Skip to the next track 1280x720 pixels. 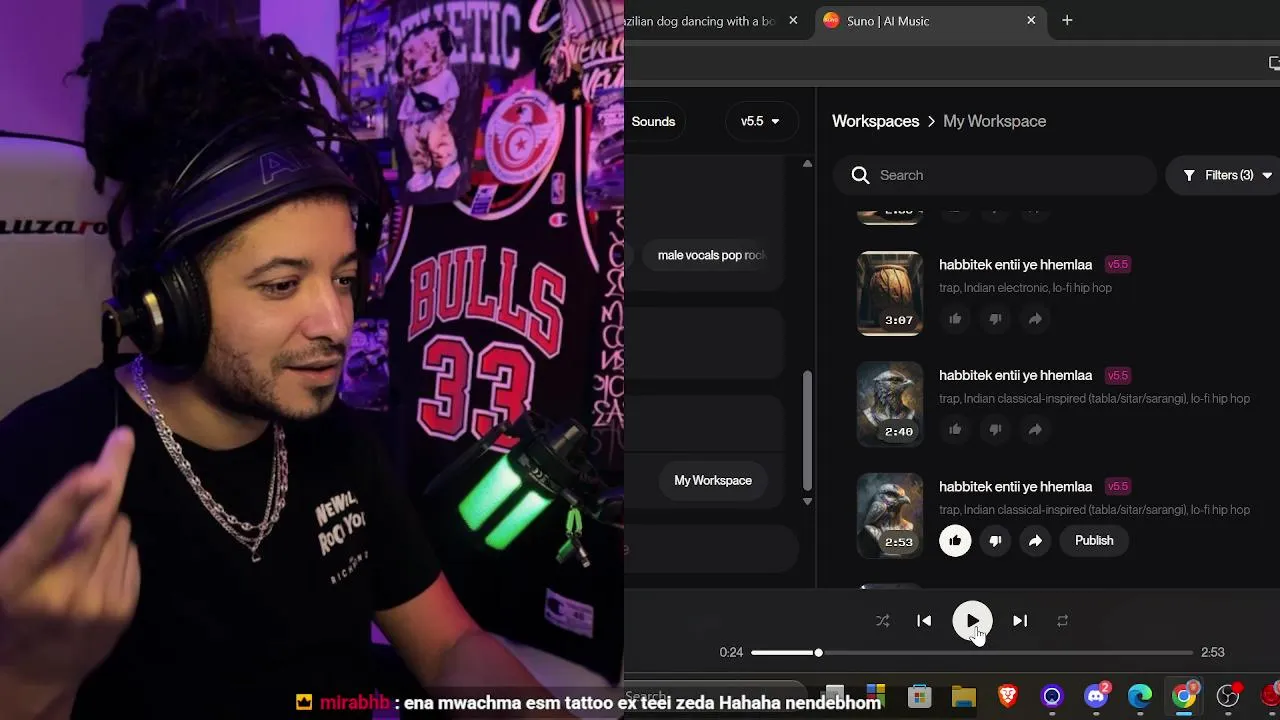coord(1020,621)
